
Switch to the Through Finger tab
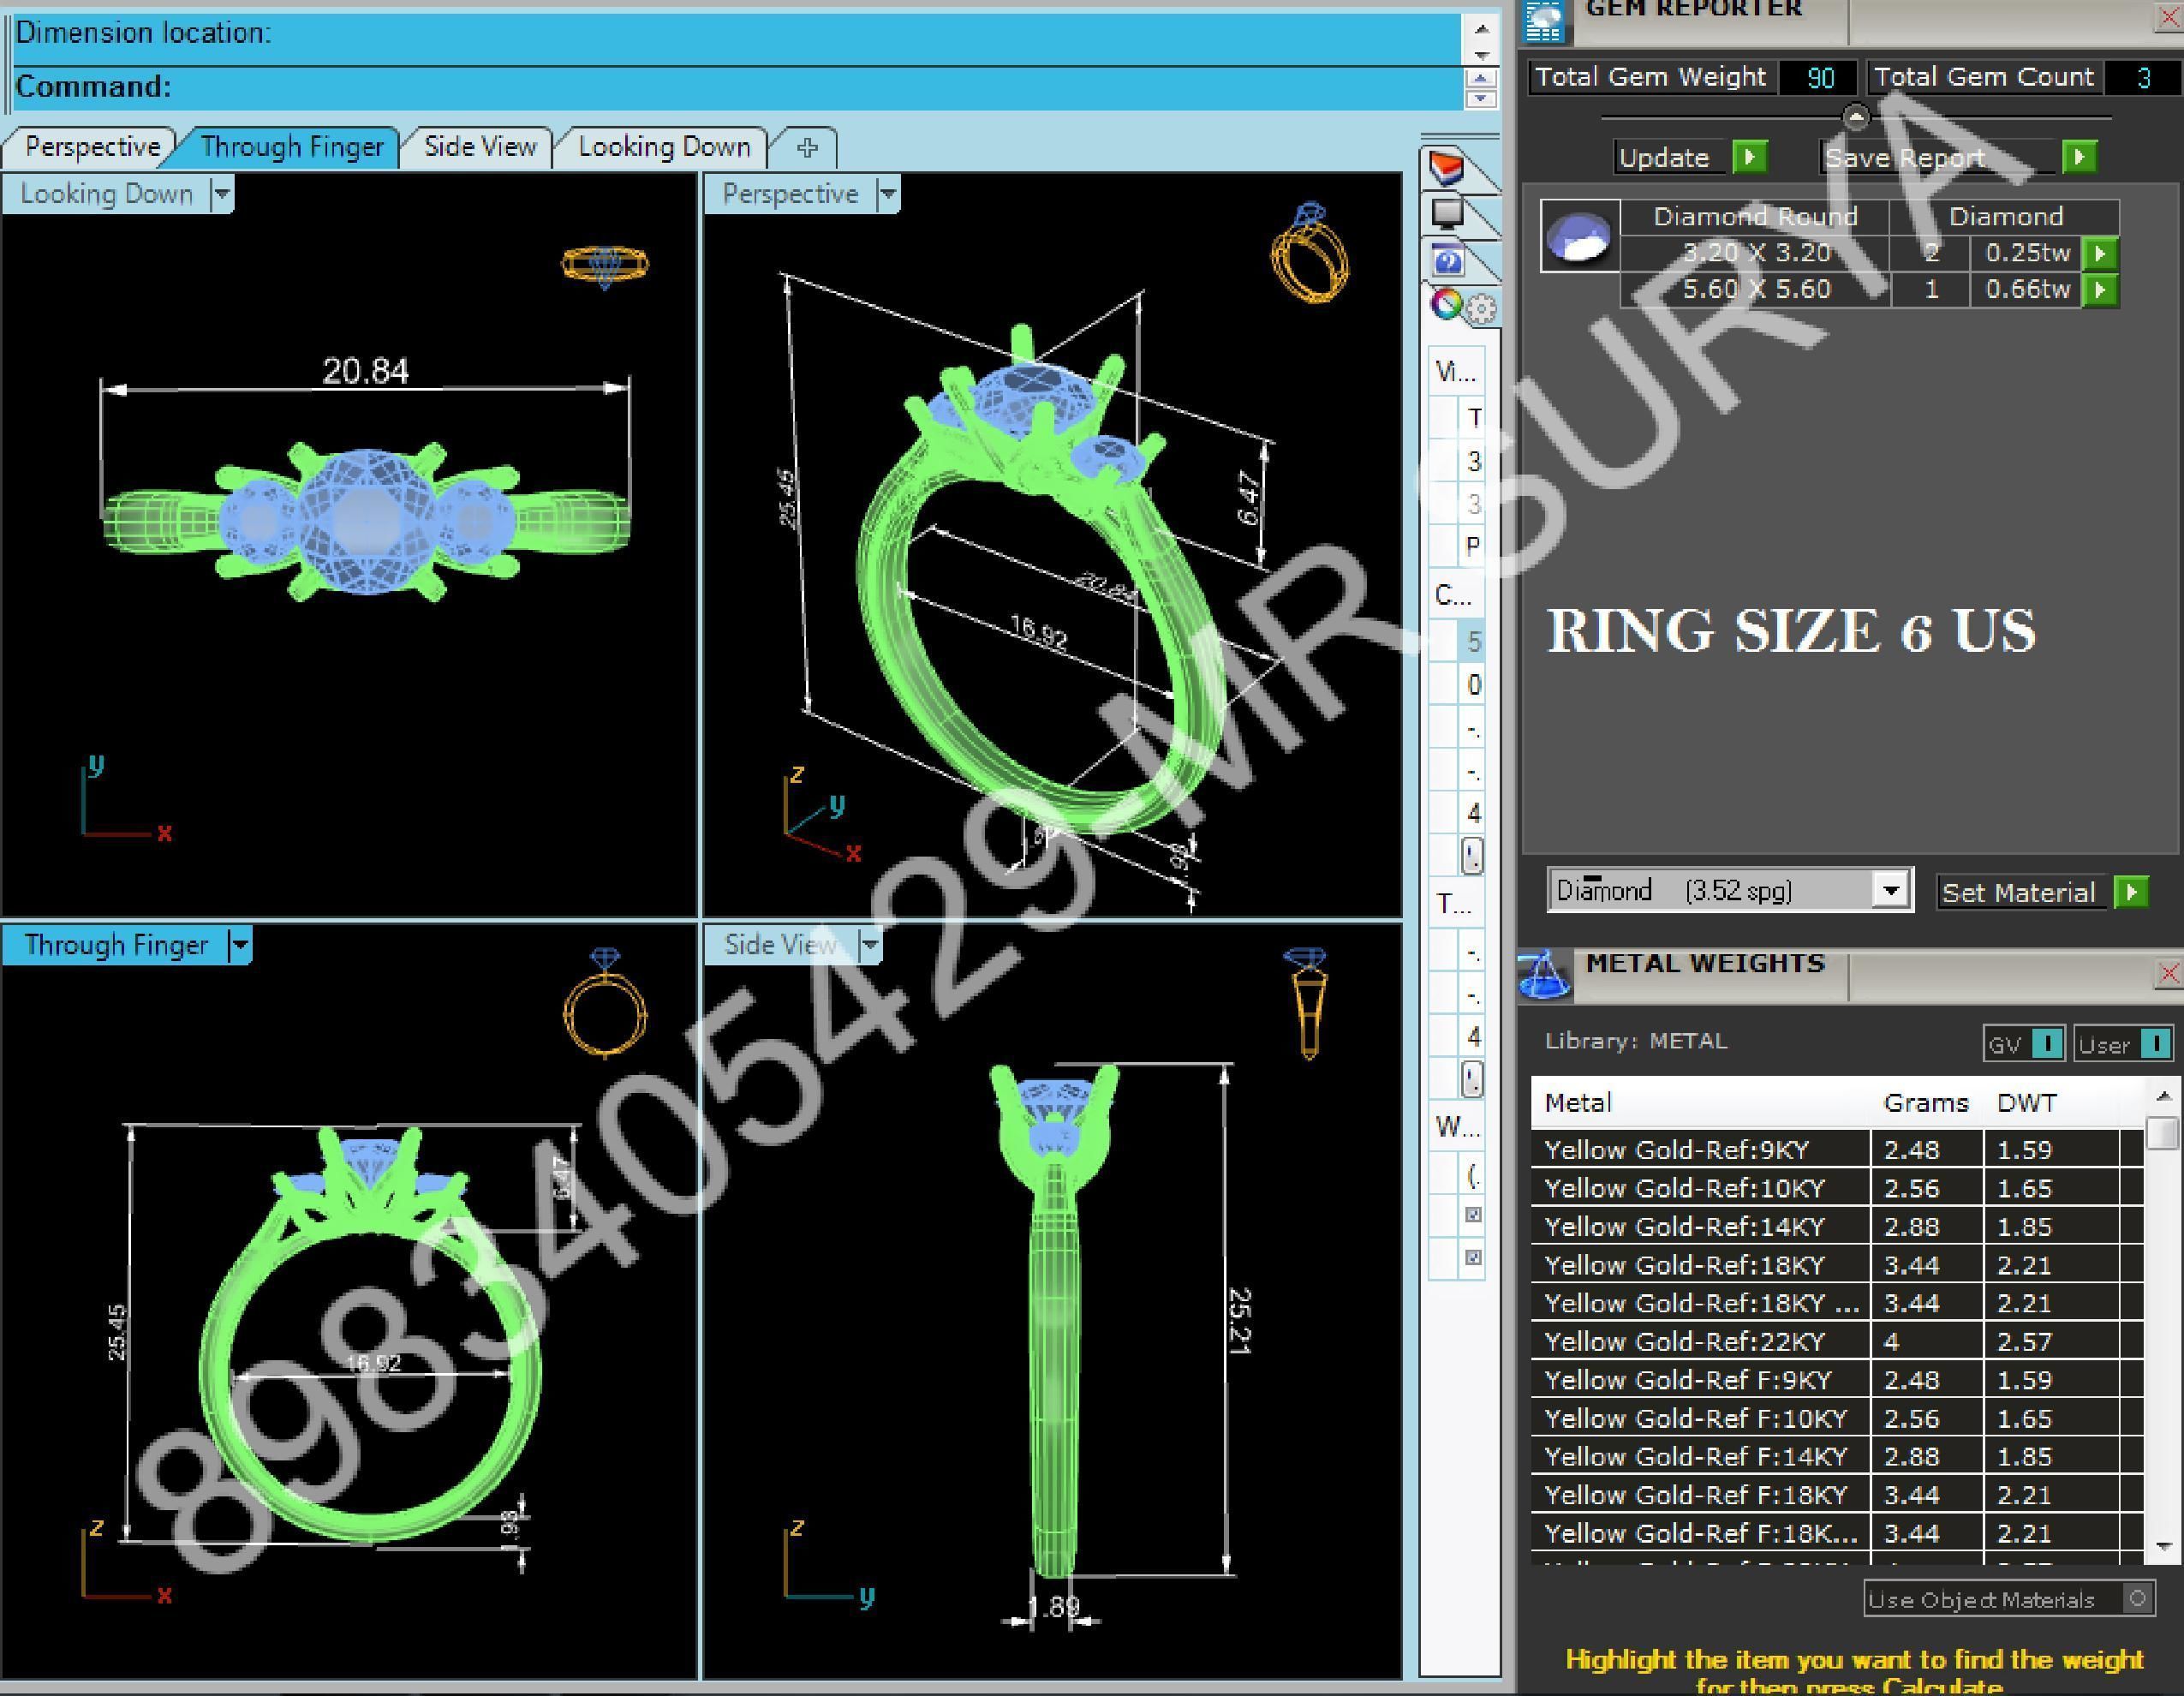point(292,148)
